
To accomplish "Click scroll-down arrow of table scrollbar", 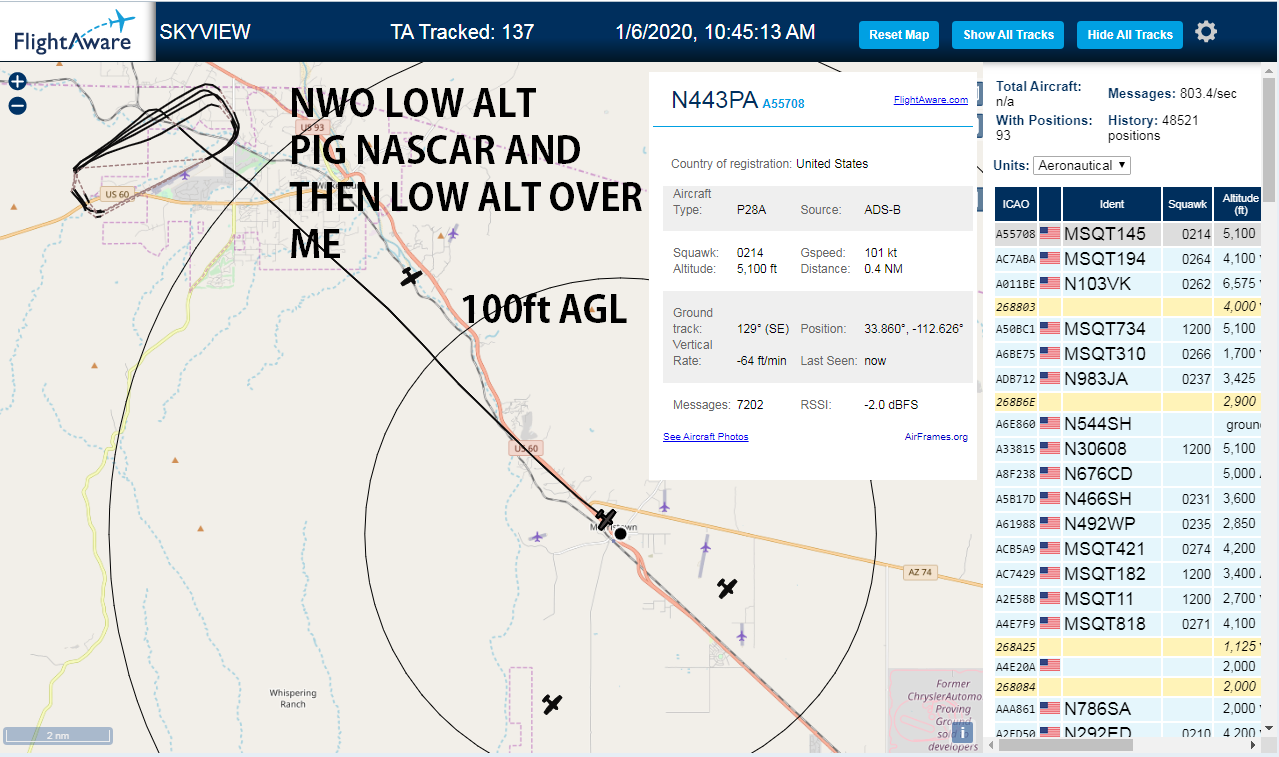I will [x=1270, y=728].
